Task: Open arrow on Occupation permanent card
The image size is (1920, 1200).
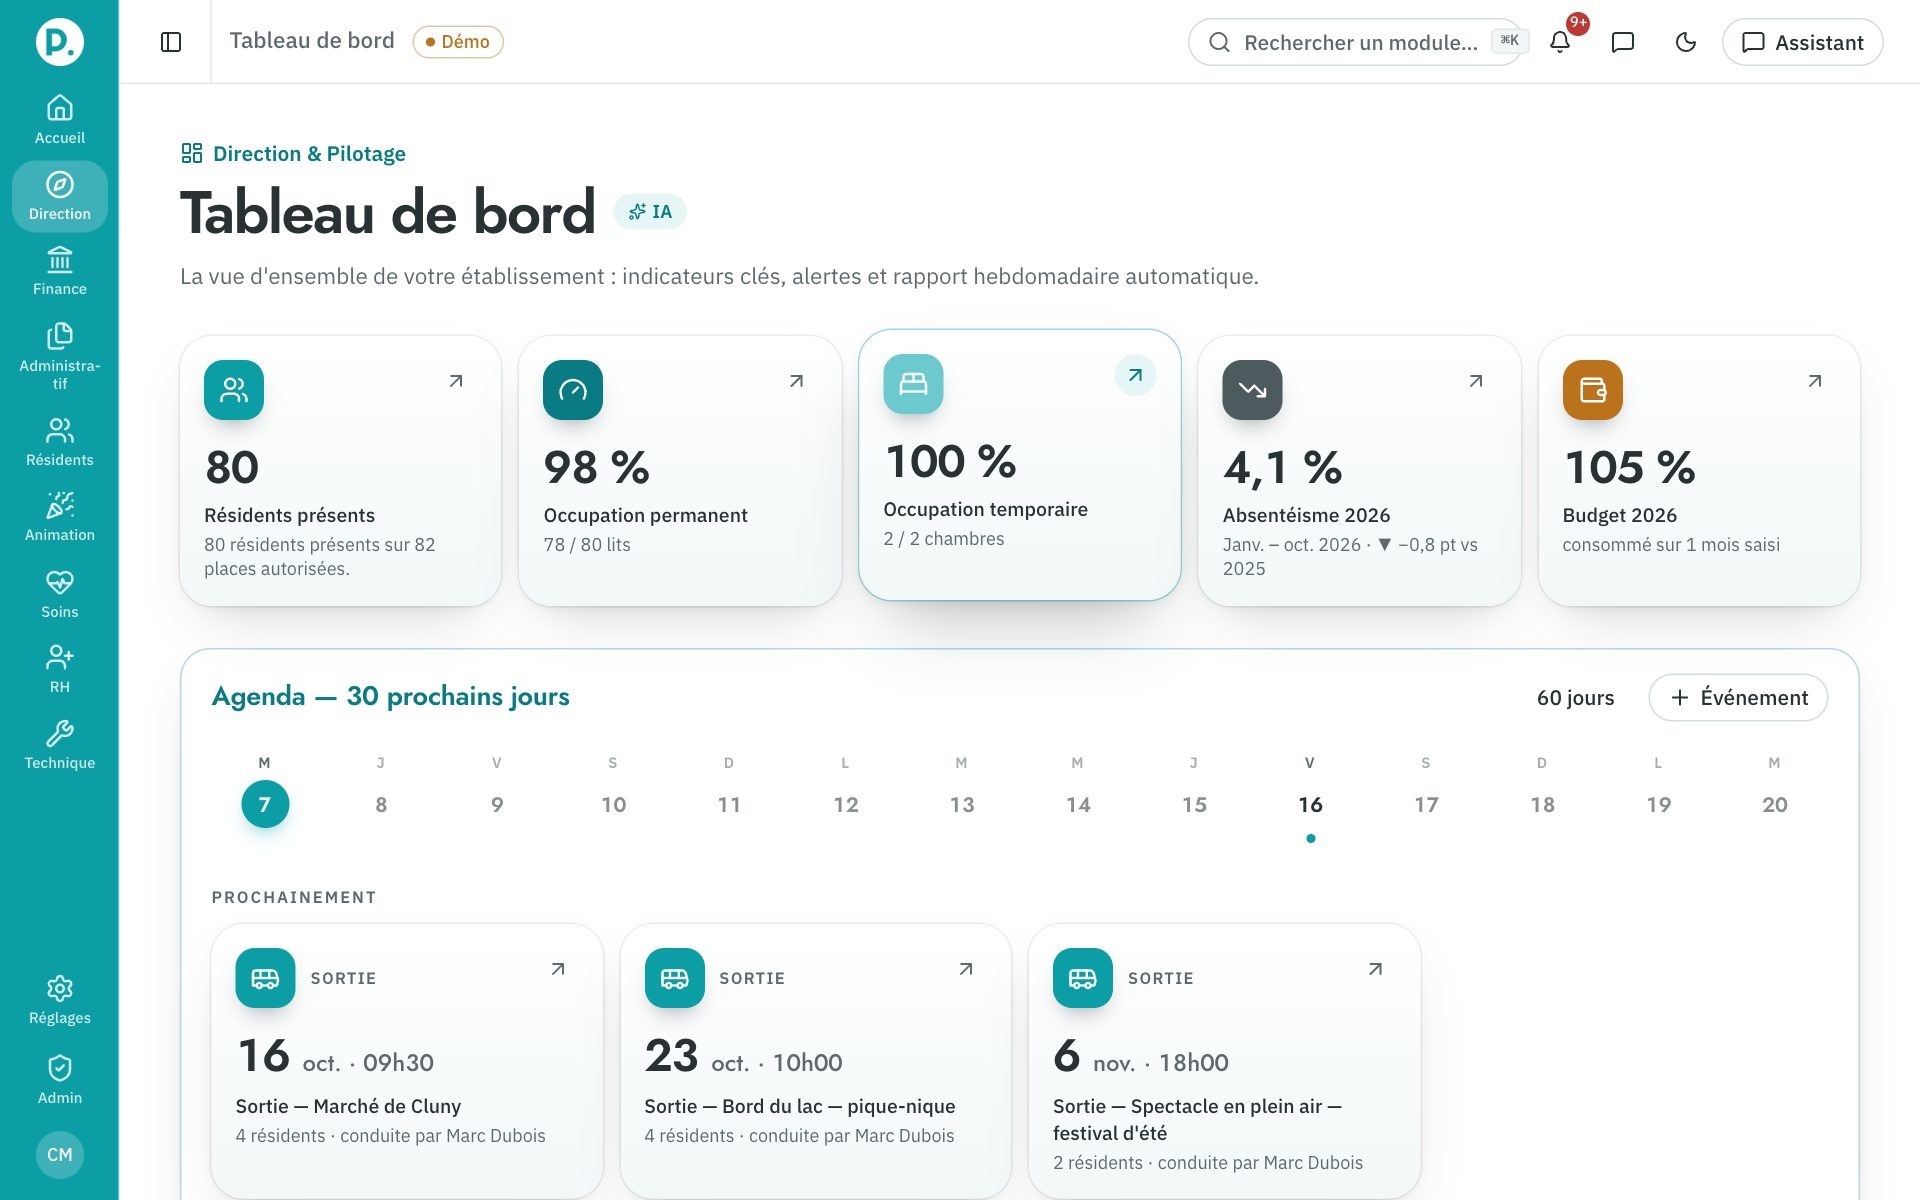Action: pos(796,381)
